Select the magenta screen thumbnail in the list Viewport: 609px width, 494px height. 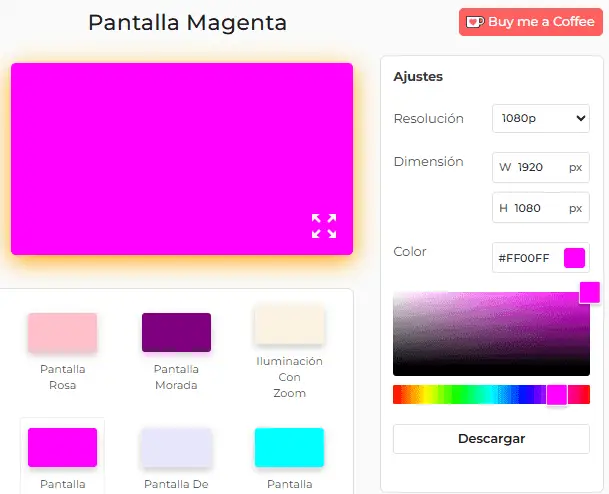point(63,447)
